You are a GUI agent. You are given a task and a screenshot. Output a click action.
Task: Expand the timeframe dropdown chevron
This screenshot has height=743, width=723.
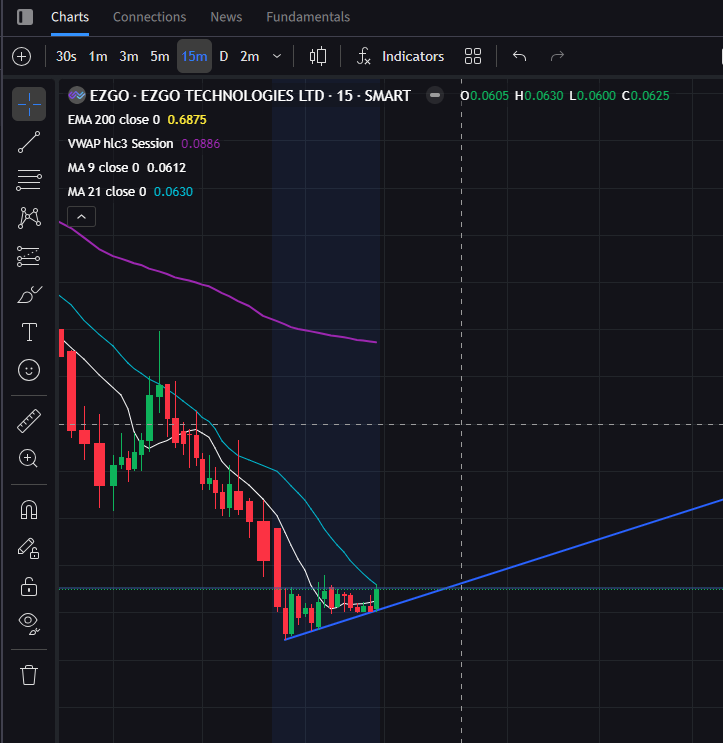click(277, 56)
